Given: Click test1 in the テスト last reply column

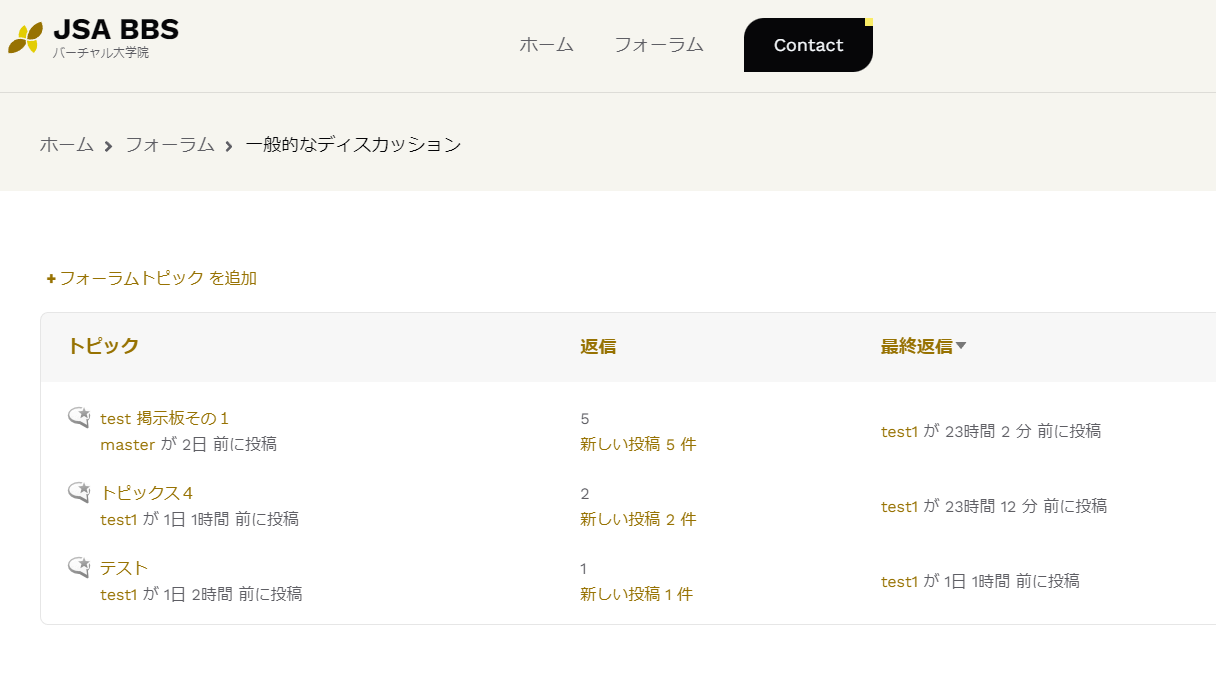Looking at the screenshot, I should (899, 581).
